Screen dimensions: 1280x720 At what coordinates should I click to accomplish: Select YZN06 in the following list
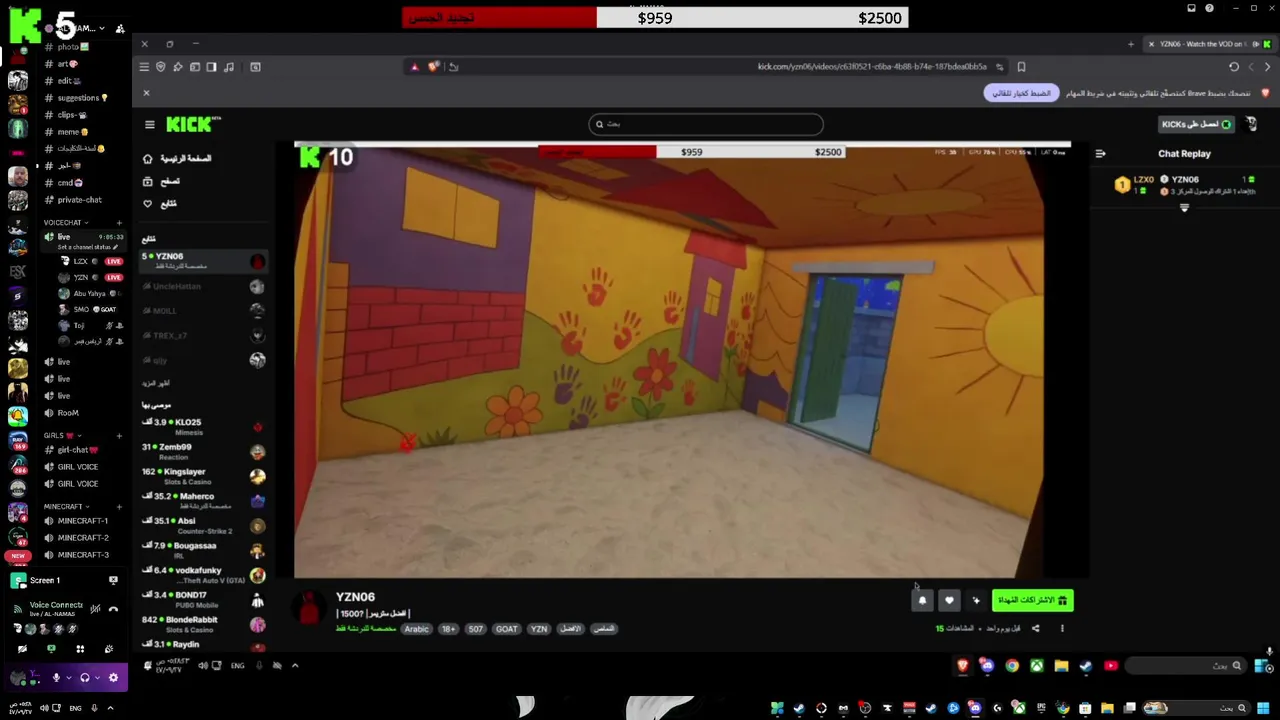point(204,261)
